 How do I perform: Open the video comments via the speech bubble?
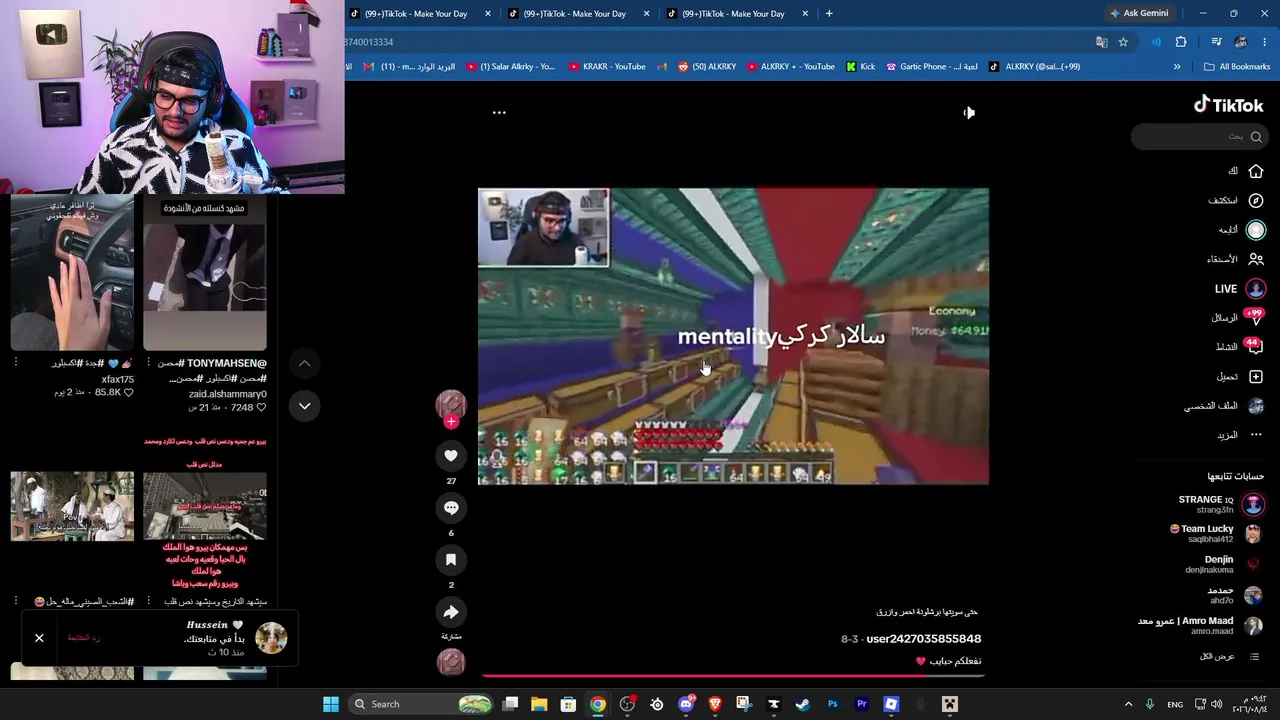point(451,508)
